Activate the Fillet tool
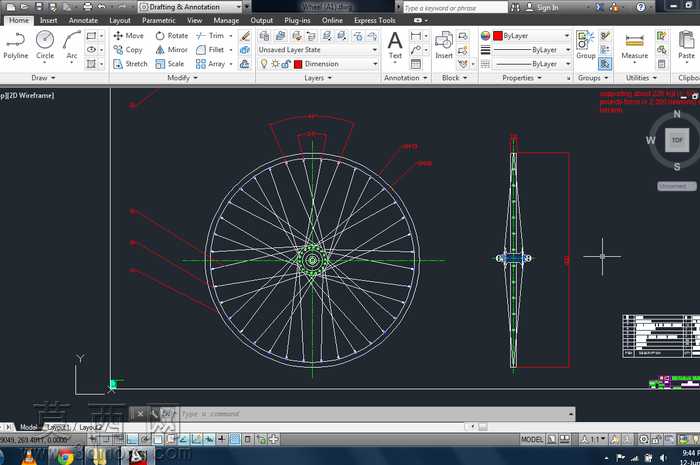The height and width of the screenshot is (465, 700). coord(210,50)
